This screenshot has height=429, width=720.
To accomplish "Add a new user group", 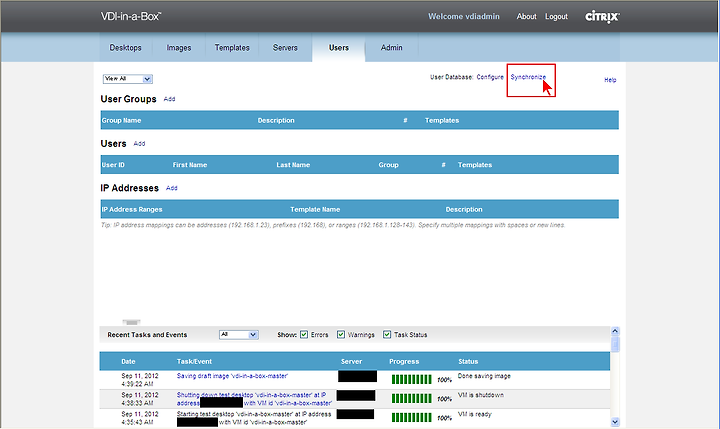I will 169,99.
